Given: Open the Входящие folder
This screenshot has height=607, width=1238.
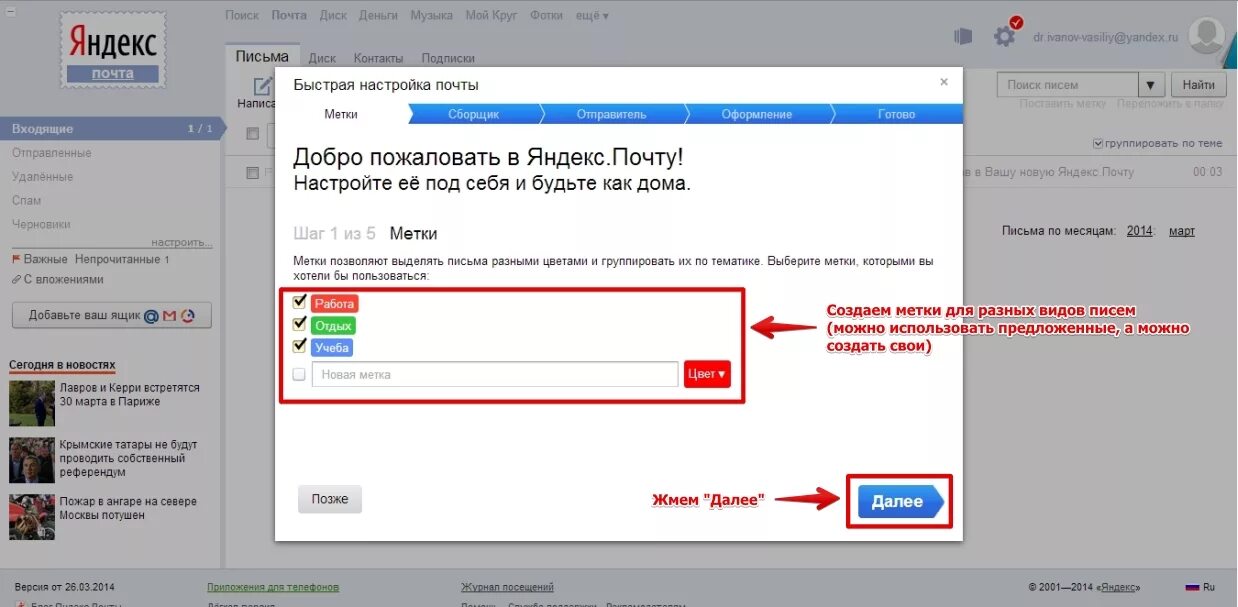Looking at the screenshot, I should coord(110,129).
